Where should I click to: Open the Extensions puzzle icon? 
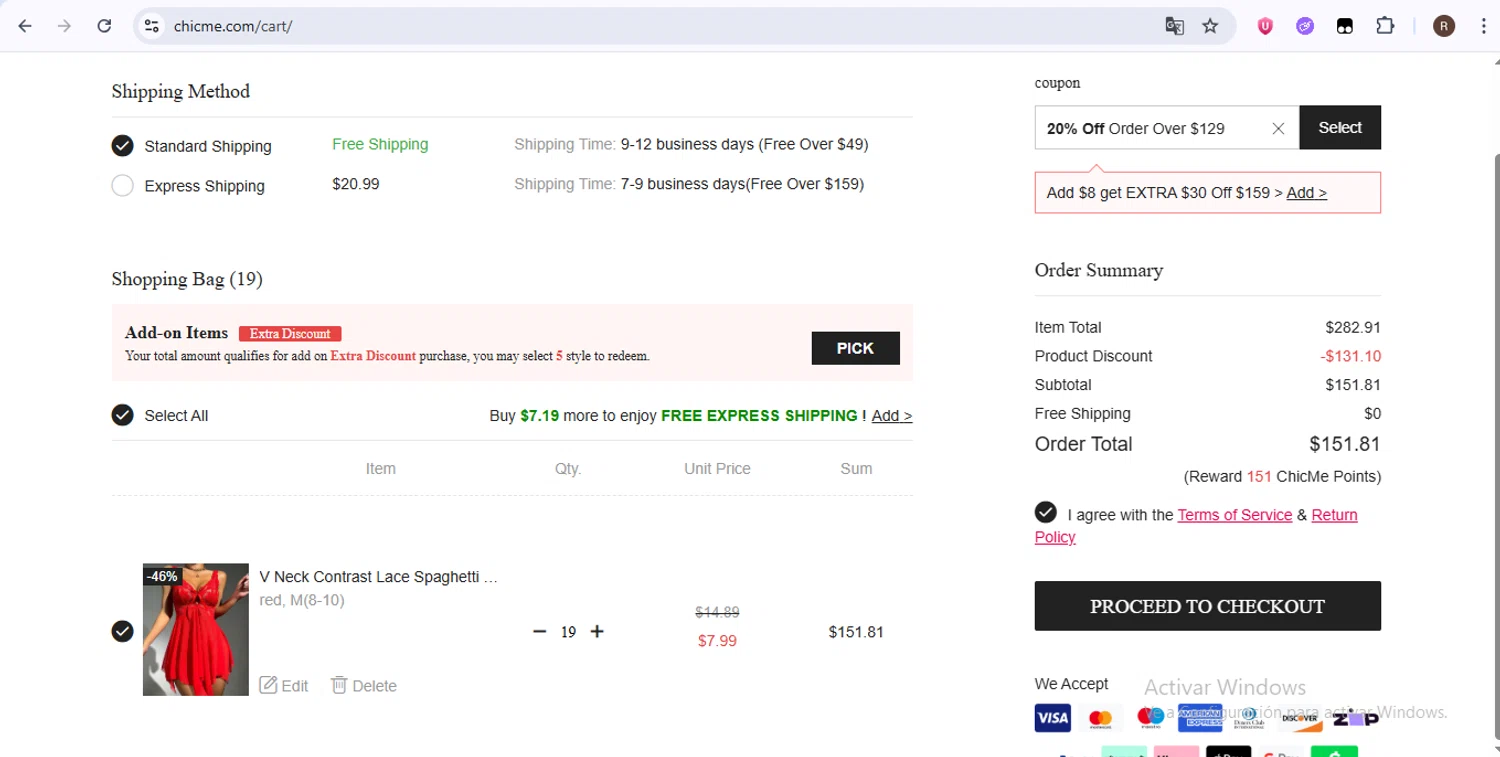click(1385, 26)
